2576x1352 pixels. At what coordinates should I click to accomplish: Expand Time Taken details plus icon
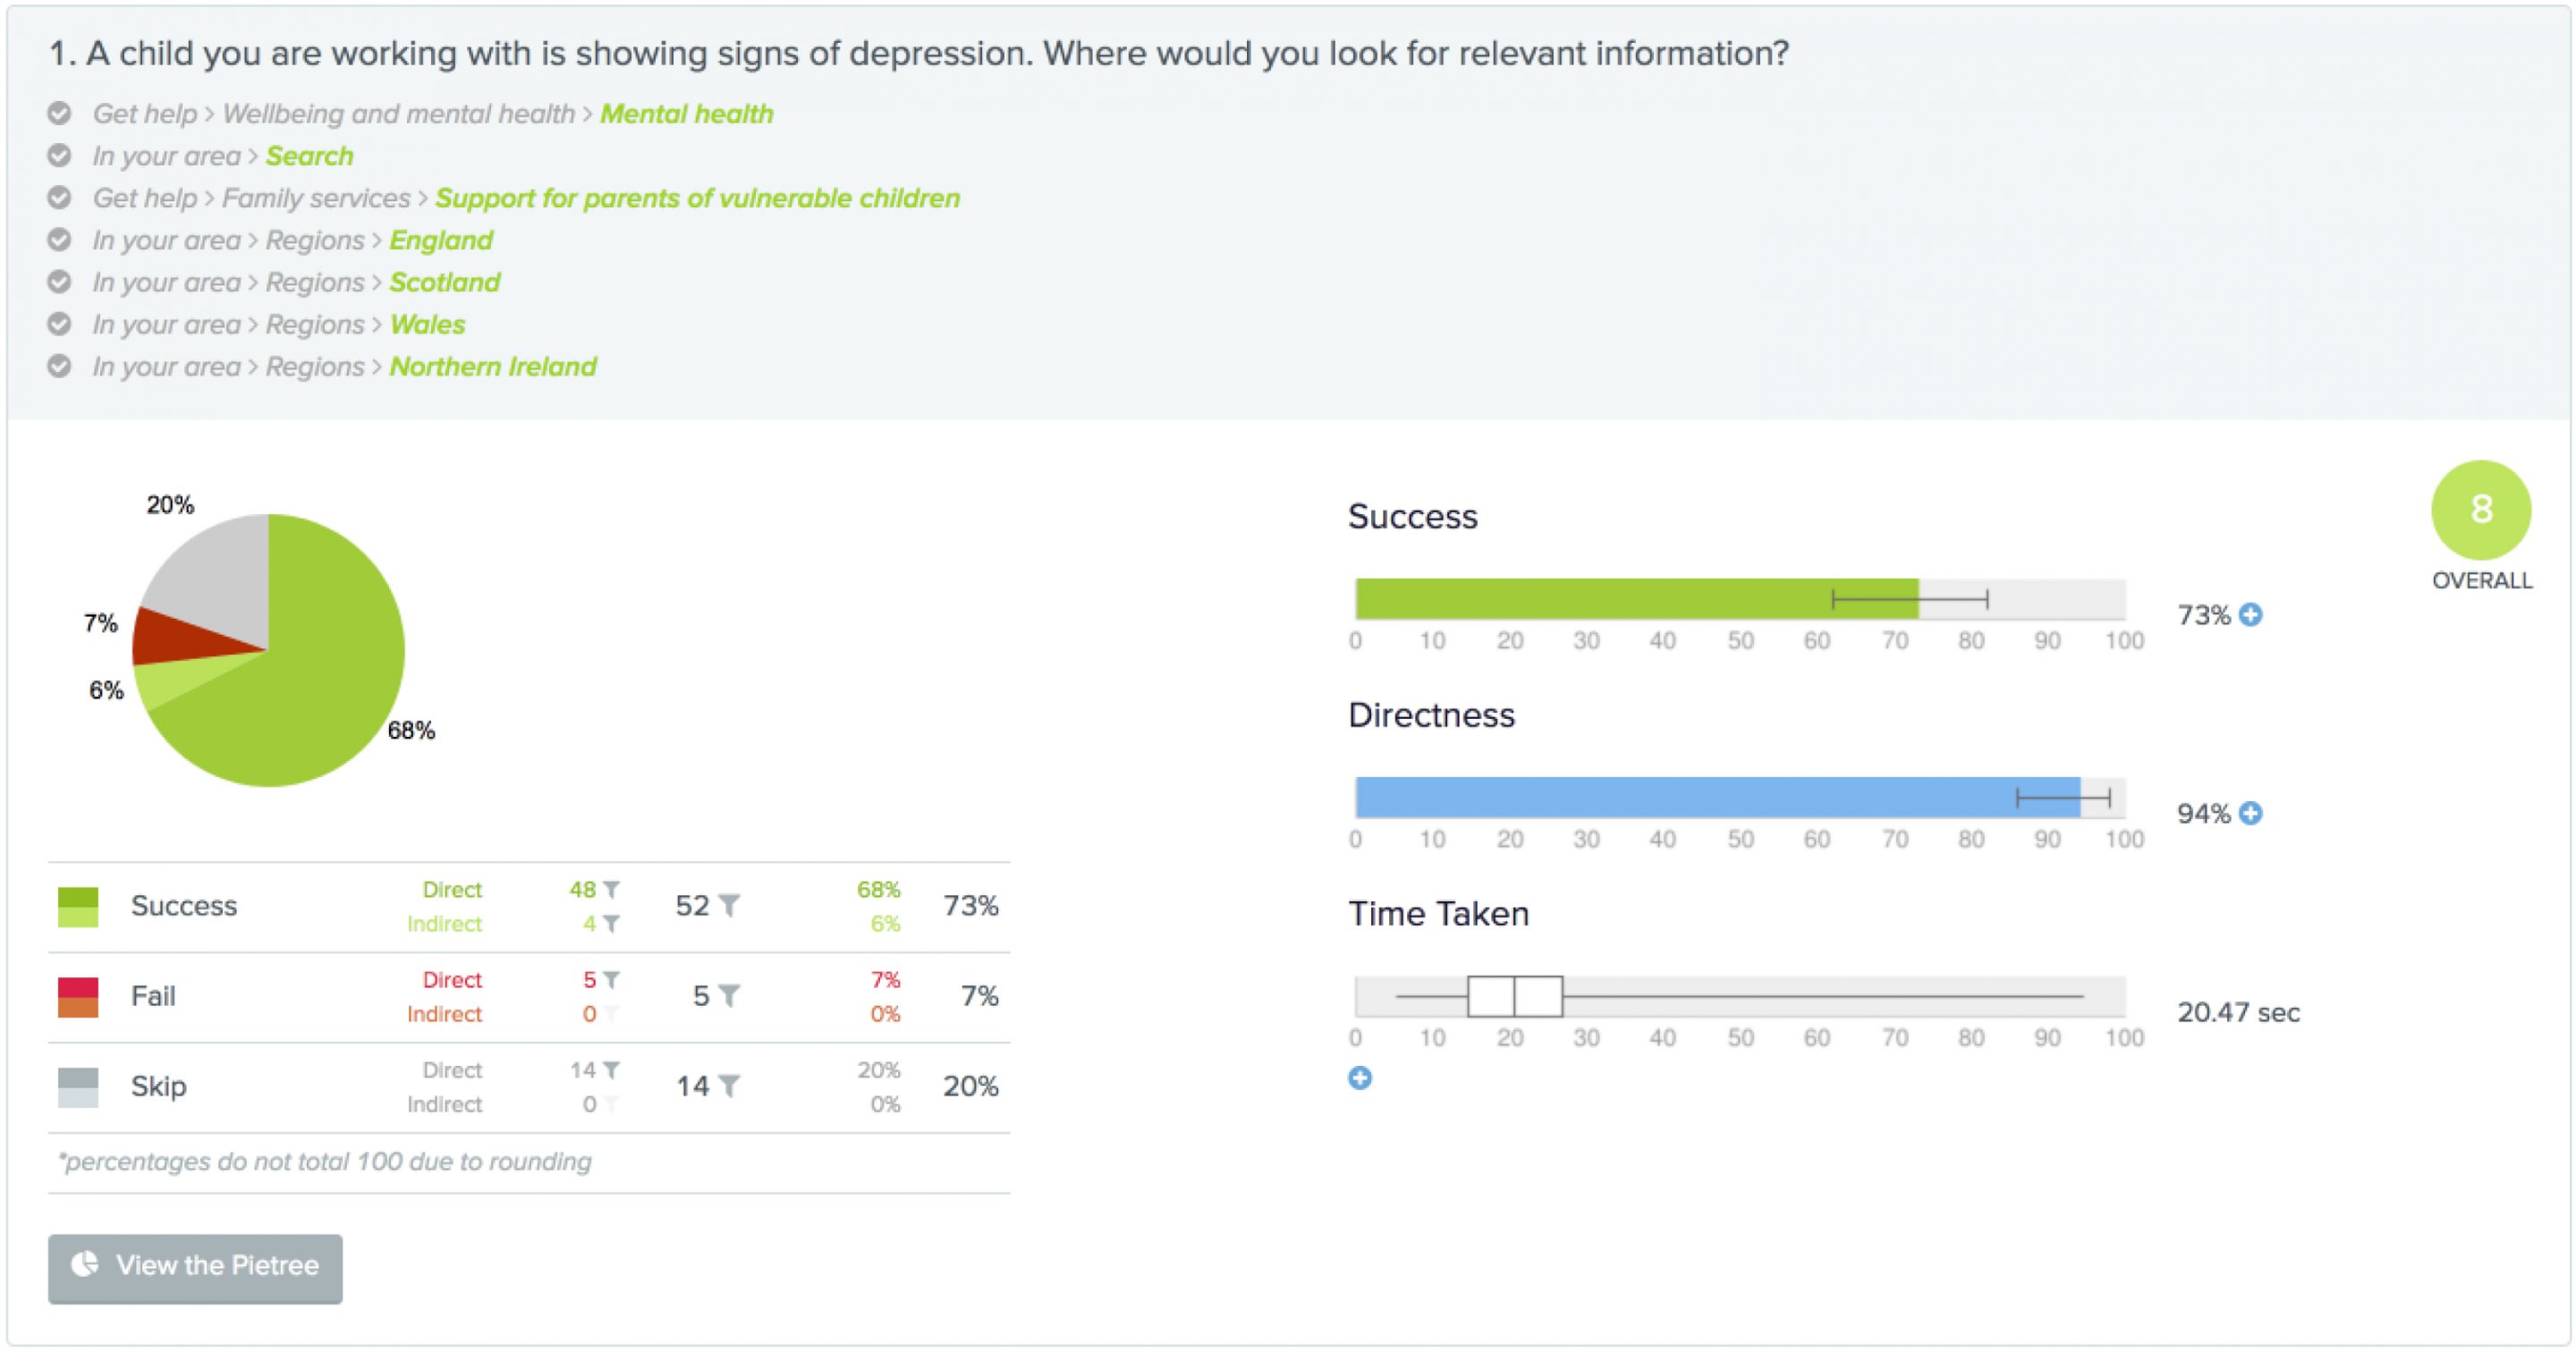1360,1078
